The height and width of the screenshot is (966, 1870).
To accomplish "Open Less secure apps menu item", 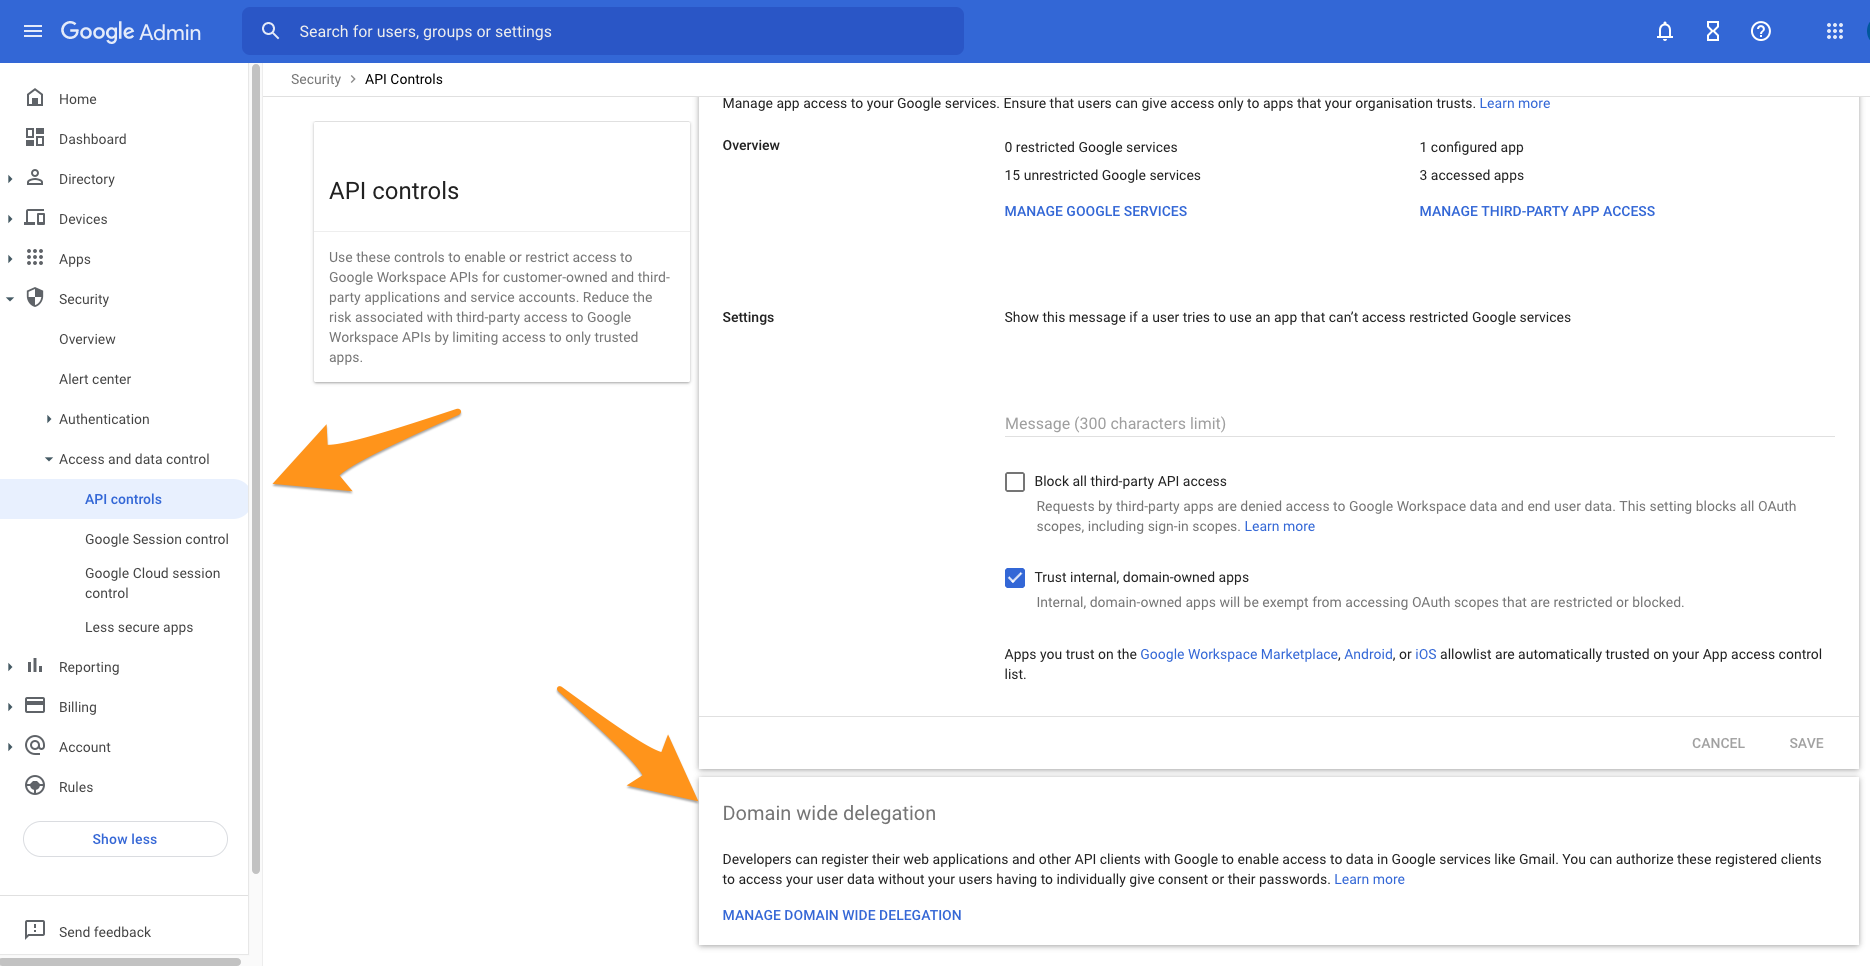I will coord(139,627).
